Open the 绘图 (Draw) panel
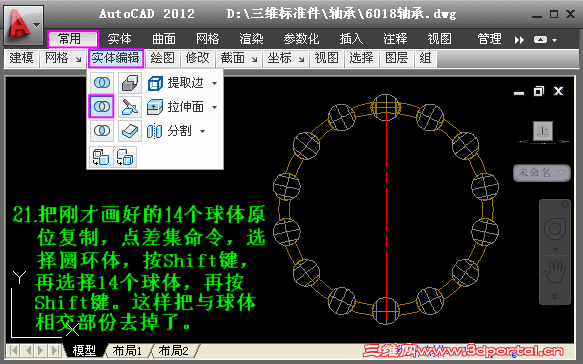Screen dimensions: 583x364 [162, 58]
